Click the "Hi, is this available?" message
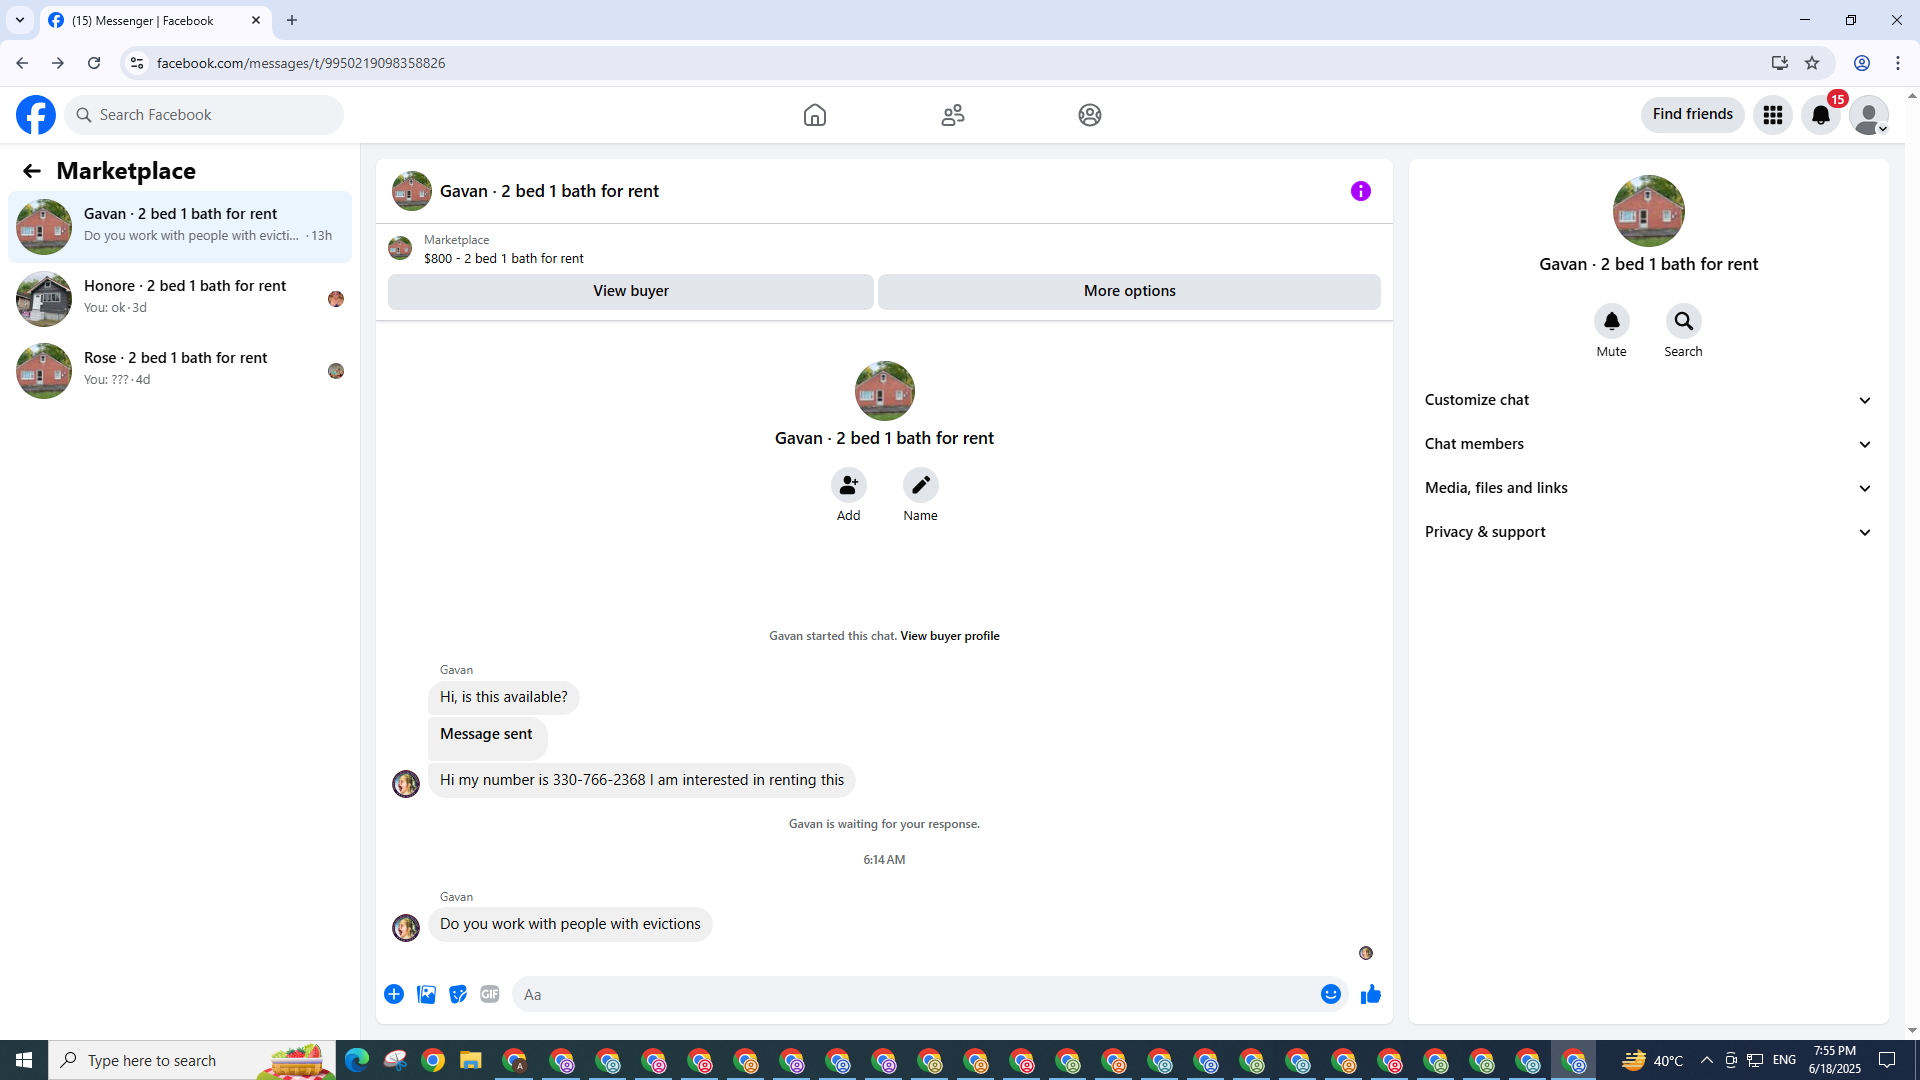The image size is (1920, 1080). 504,697
